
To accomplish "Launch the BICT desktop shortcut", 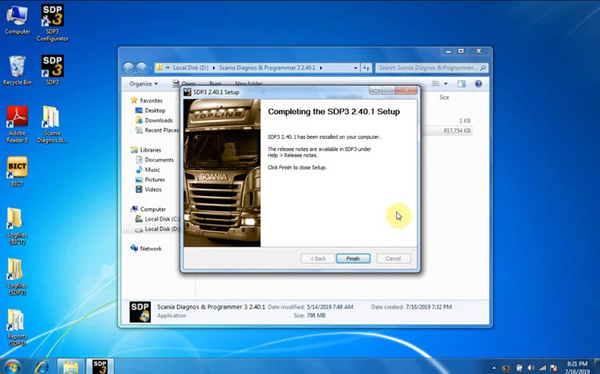I will (17, 171).
